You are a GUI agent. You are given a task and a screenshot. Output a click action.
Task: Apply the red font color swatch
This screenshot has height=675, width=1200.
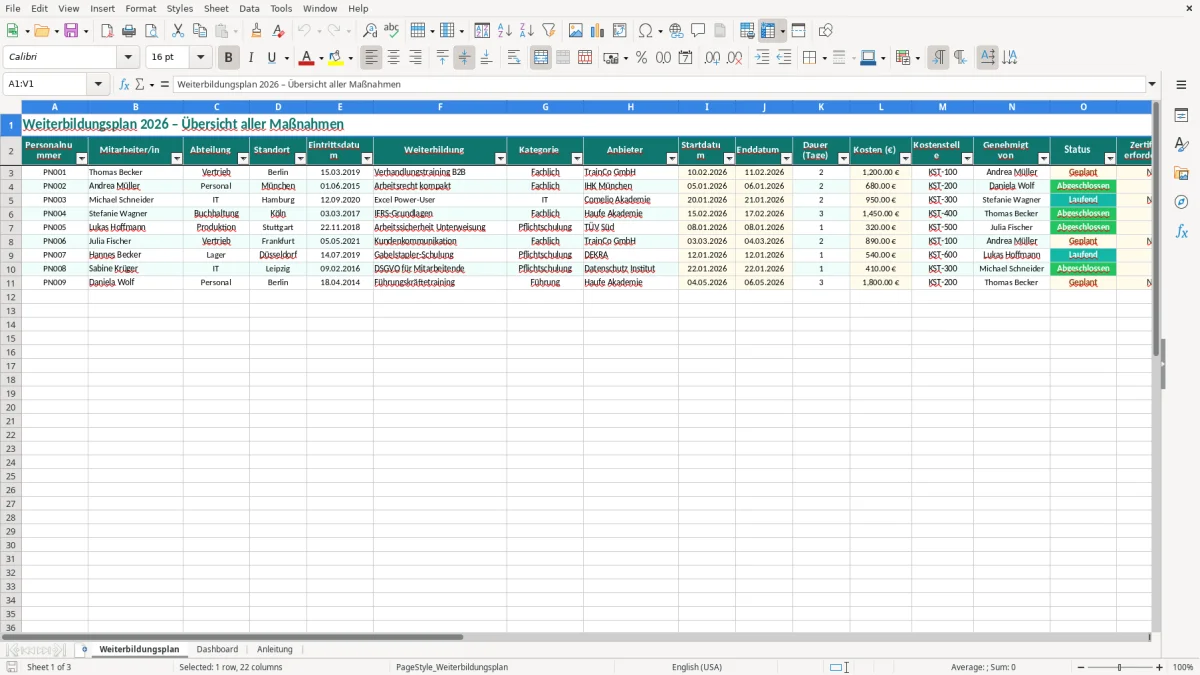pos(306,58)
